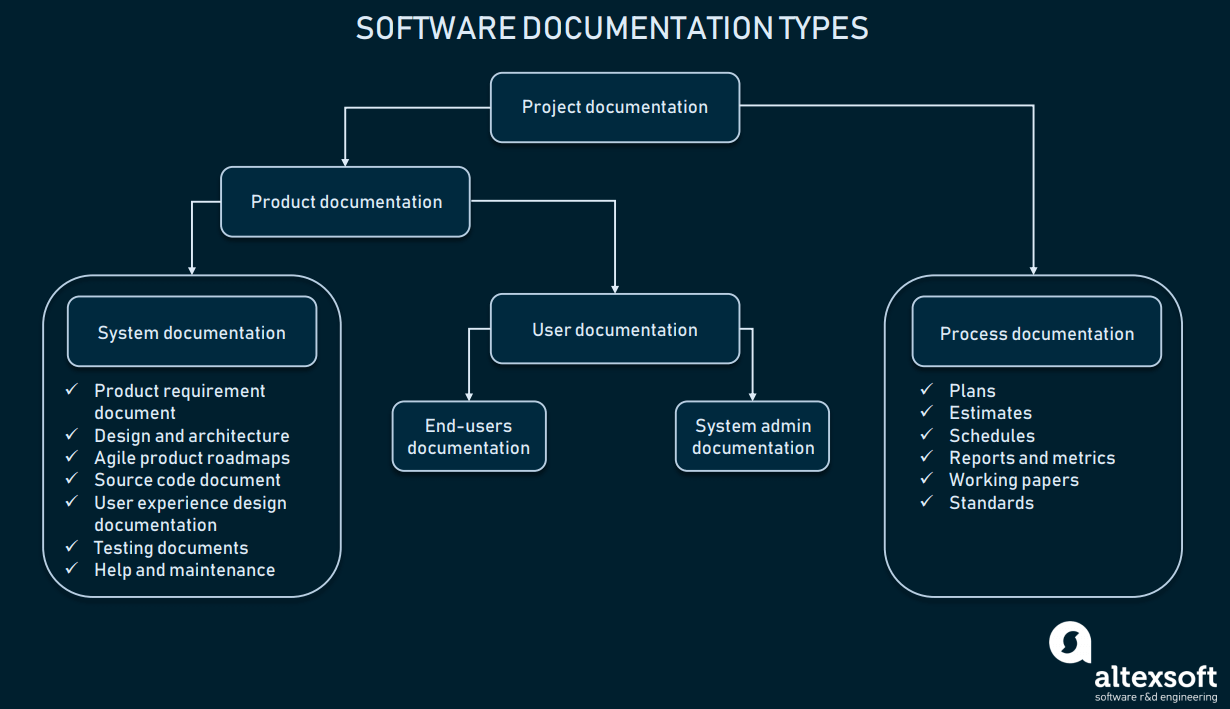Select the Agile product roadmaps item

pos(192,458)
